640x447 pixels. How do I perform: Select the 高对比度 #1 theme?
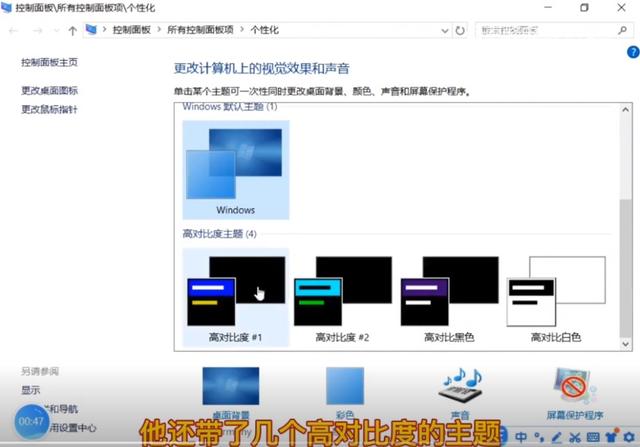236,298
